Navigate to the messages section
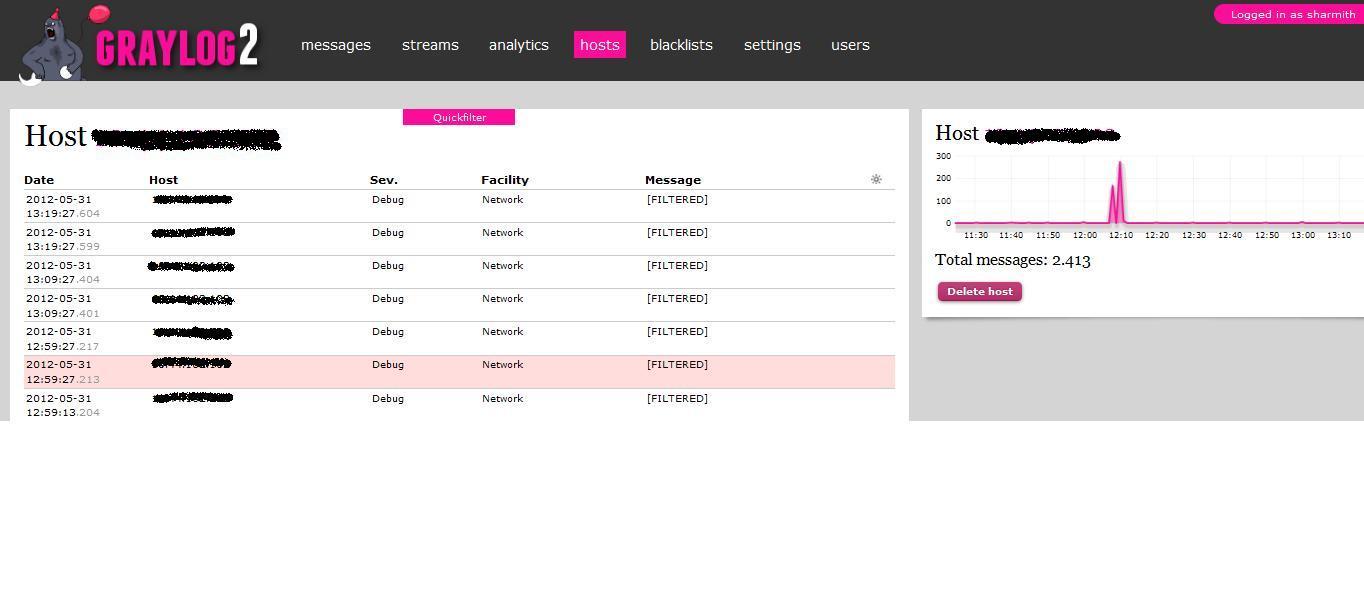This screenshot has height=594, width=1364. coord(335,45)
